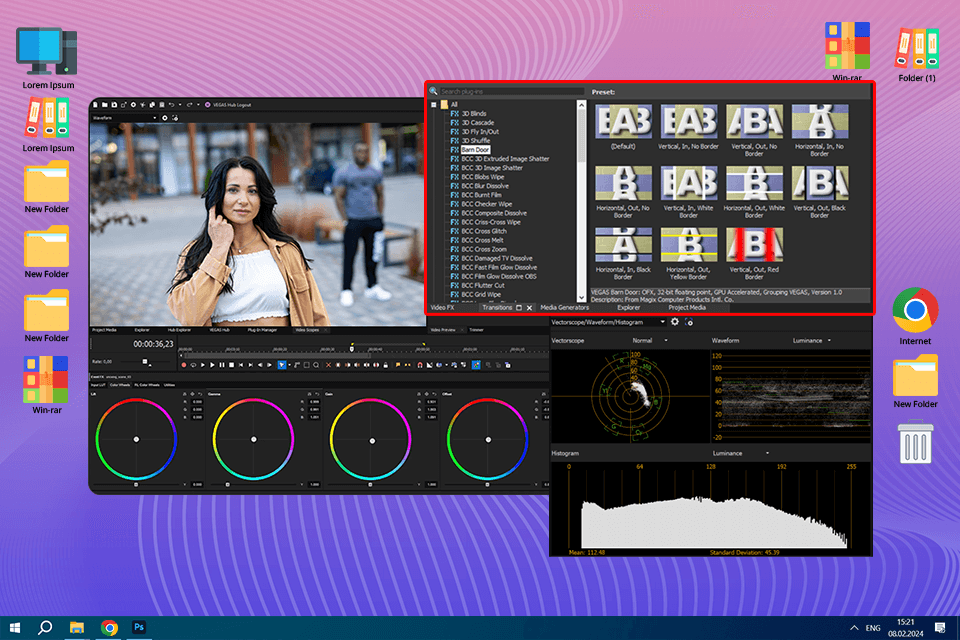The width and height of the screenshot is (960, 640).
Task: Switch to the Plug-In Manager tab
Action: click(x=261, y=330)
